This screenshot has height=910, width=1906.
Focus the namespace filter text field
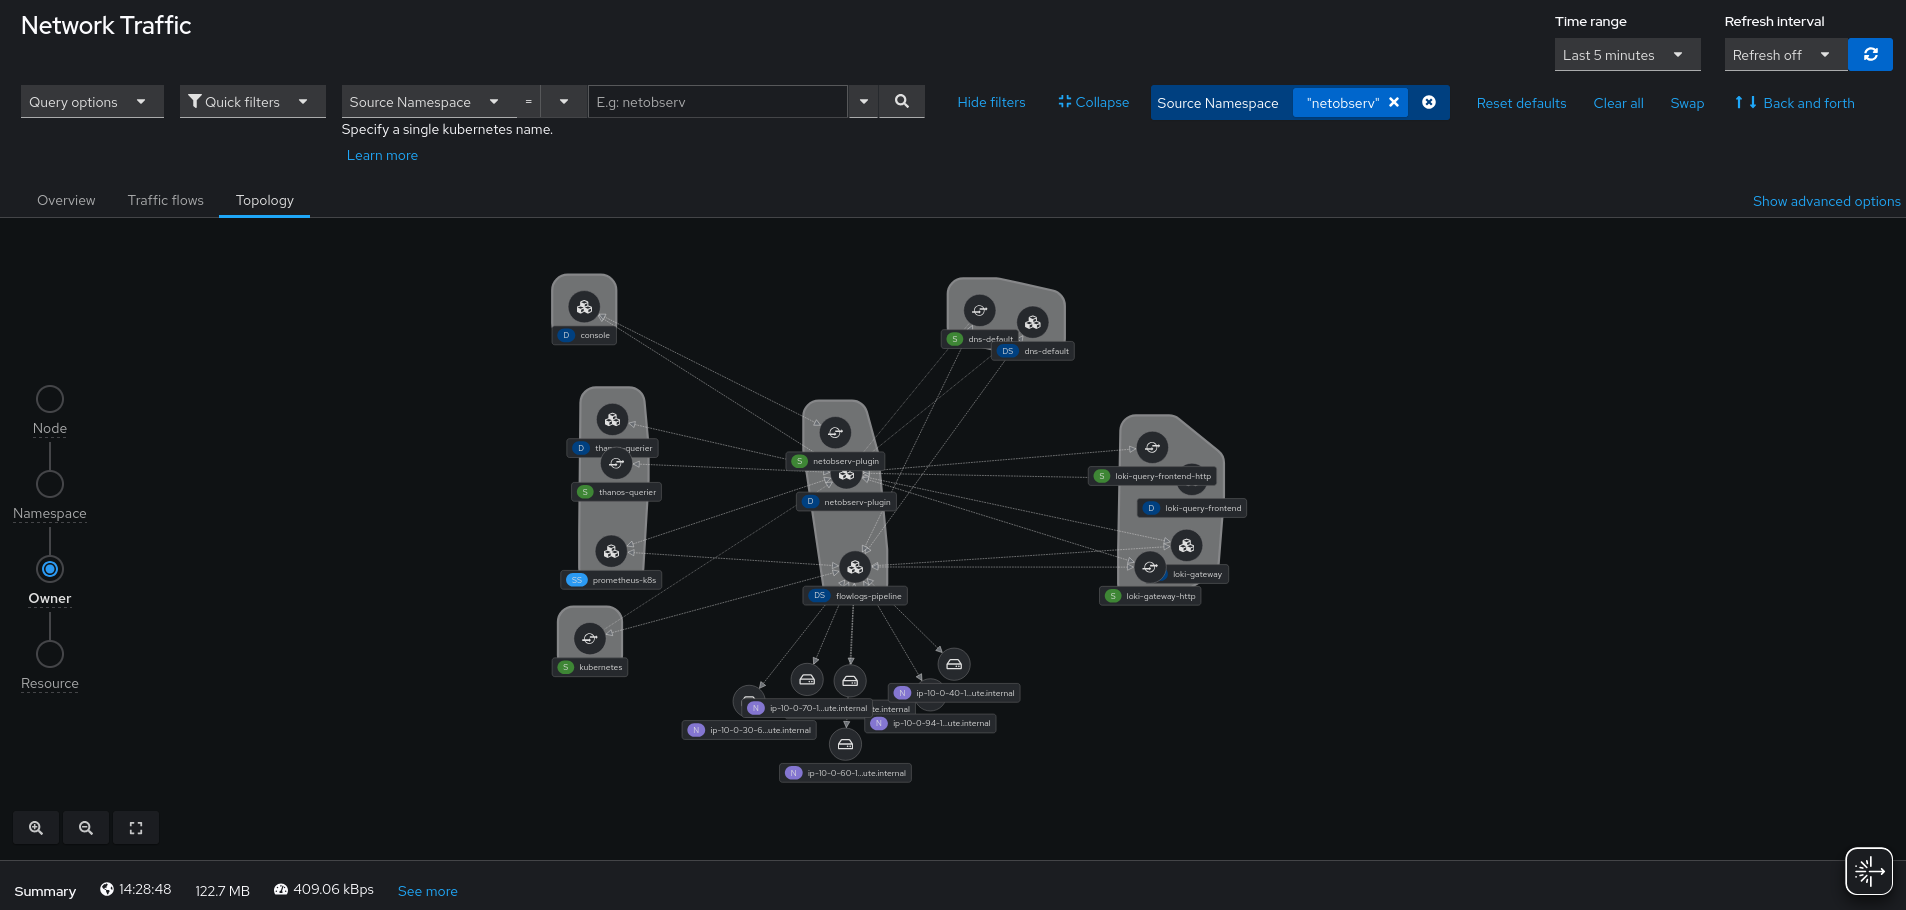click(x=717, y=102)
